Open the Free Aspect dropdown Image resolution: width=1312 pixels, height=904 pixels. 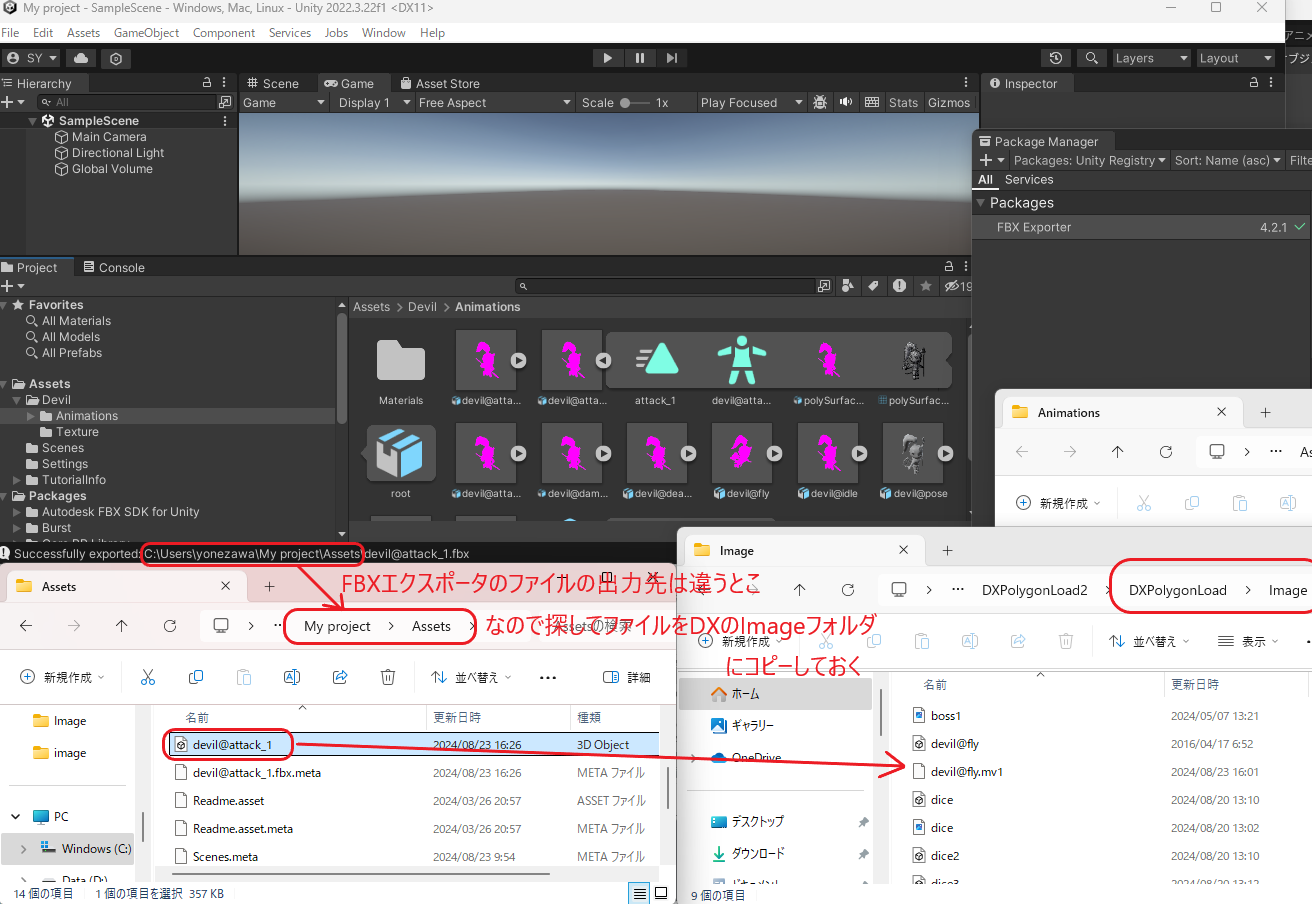[494, 102]
